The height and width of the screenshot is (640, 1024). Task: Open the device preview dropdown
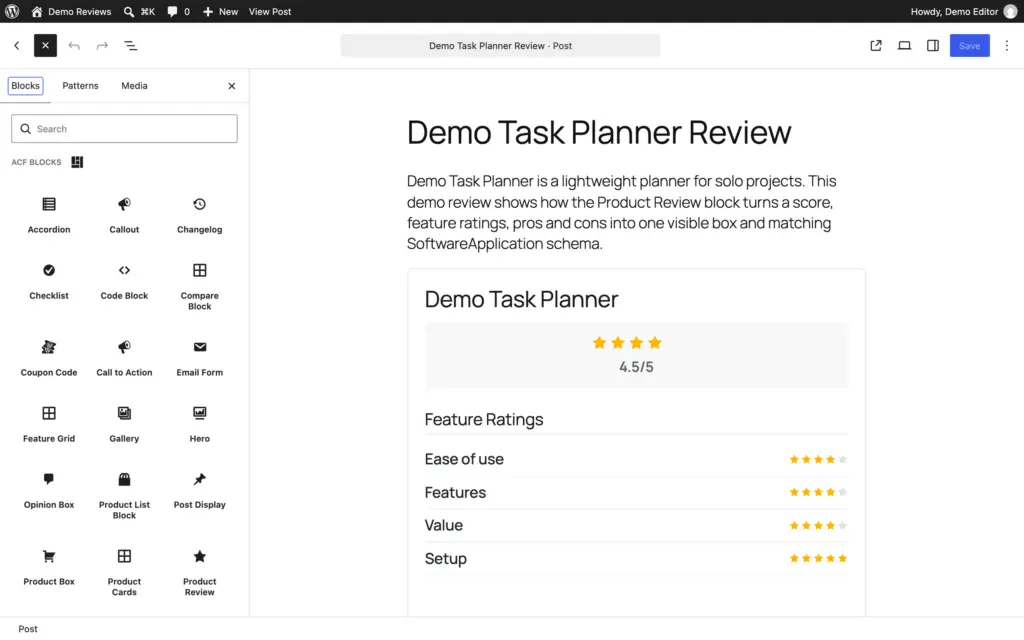pos(904,46)
